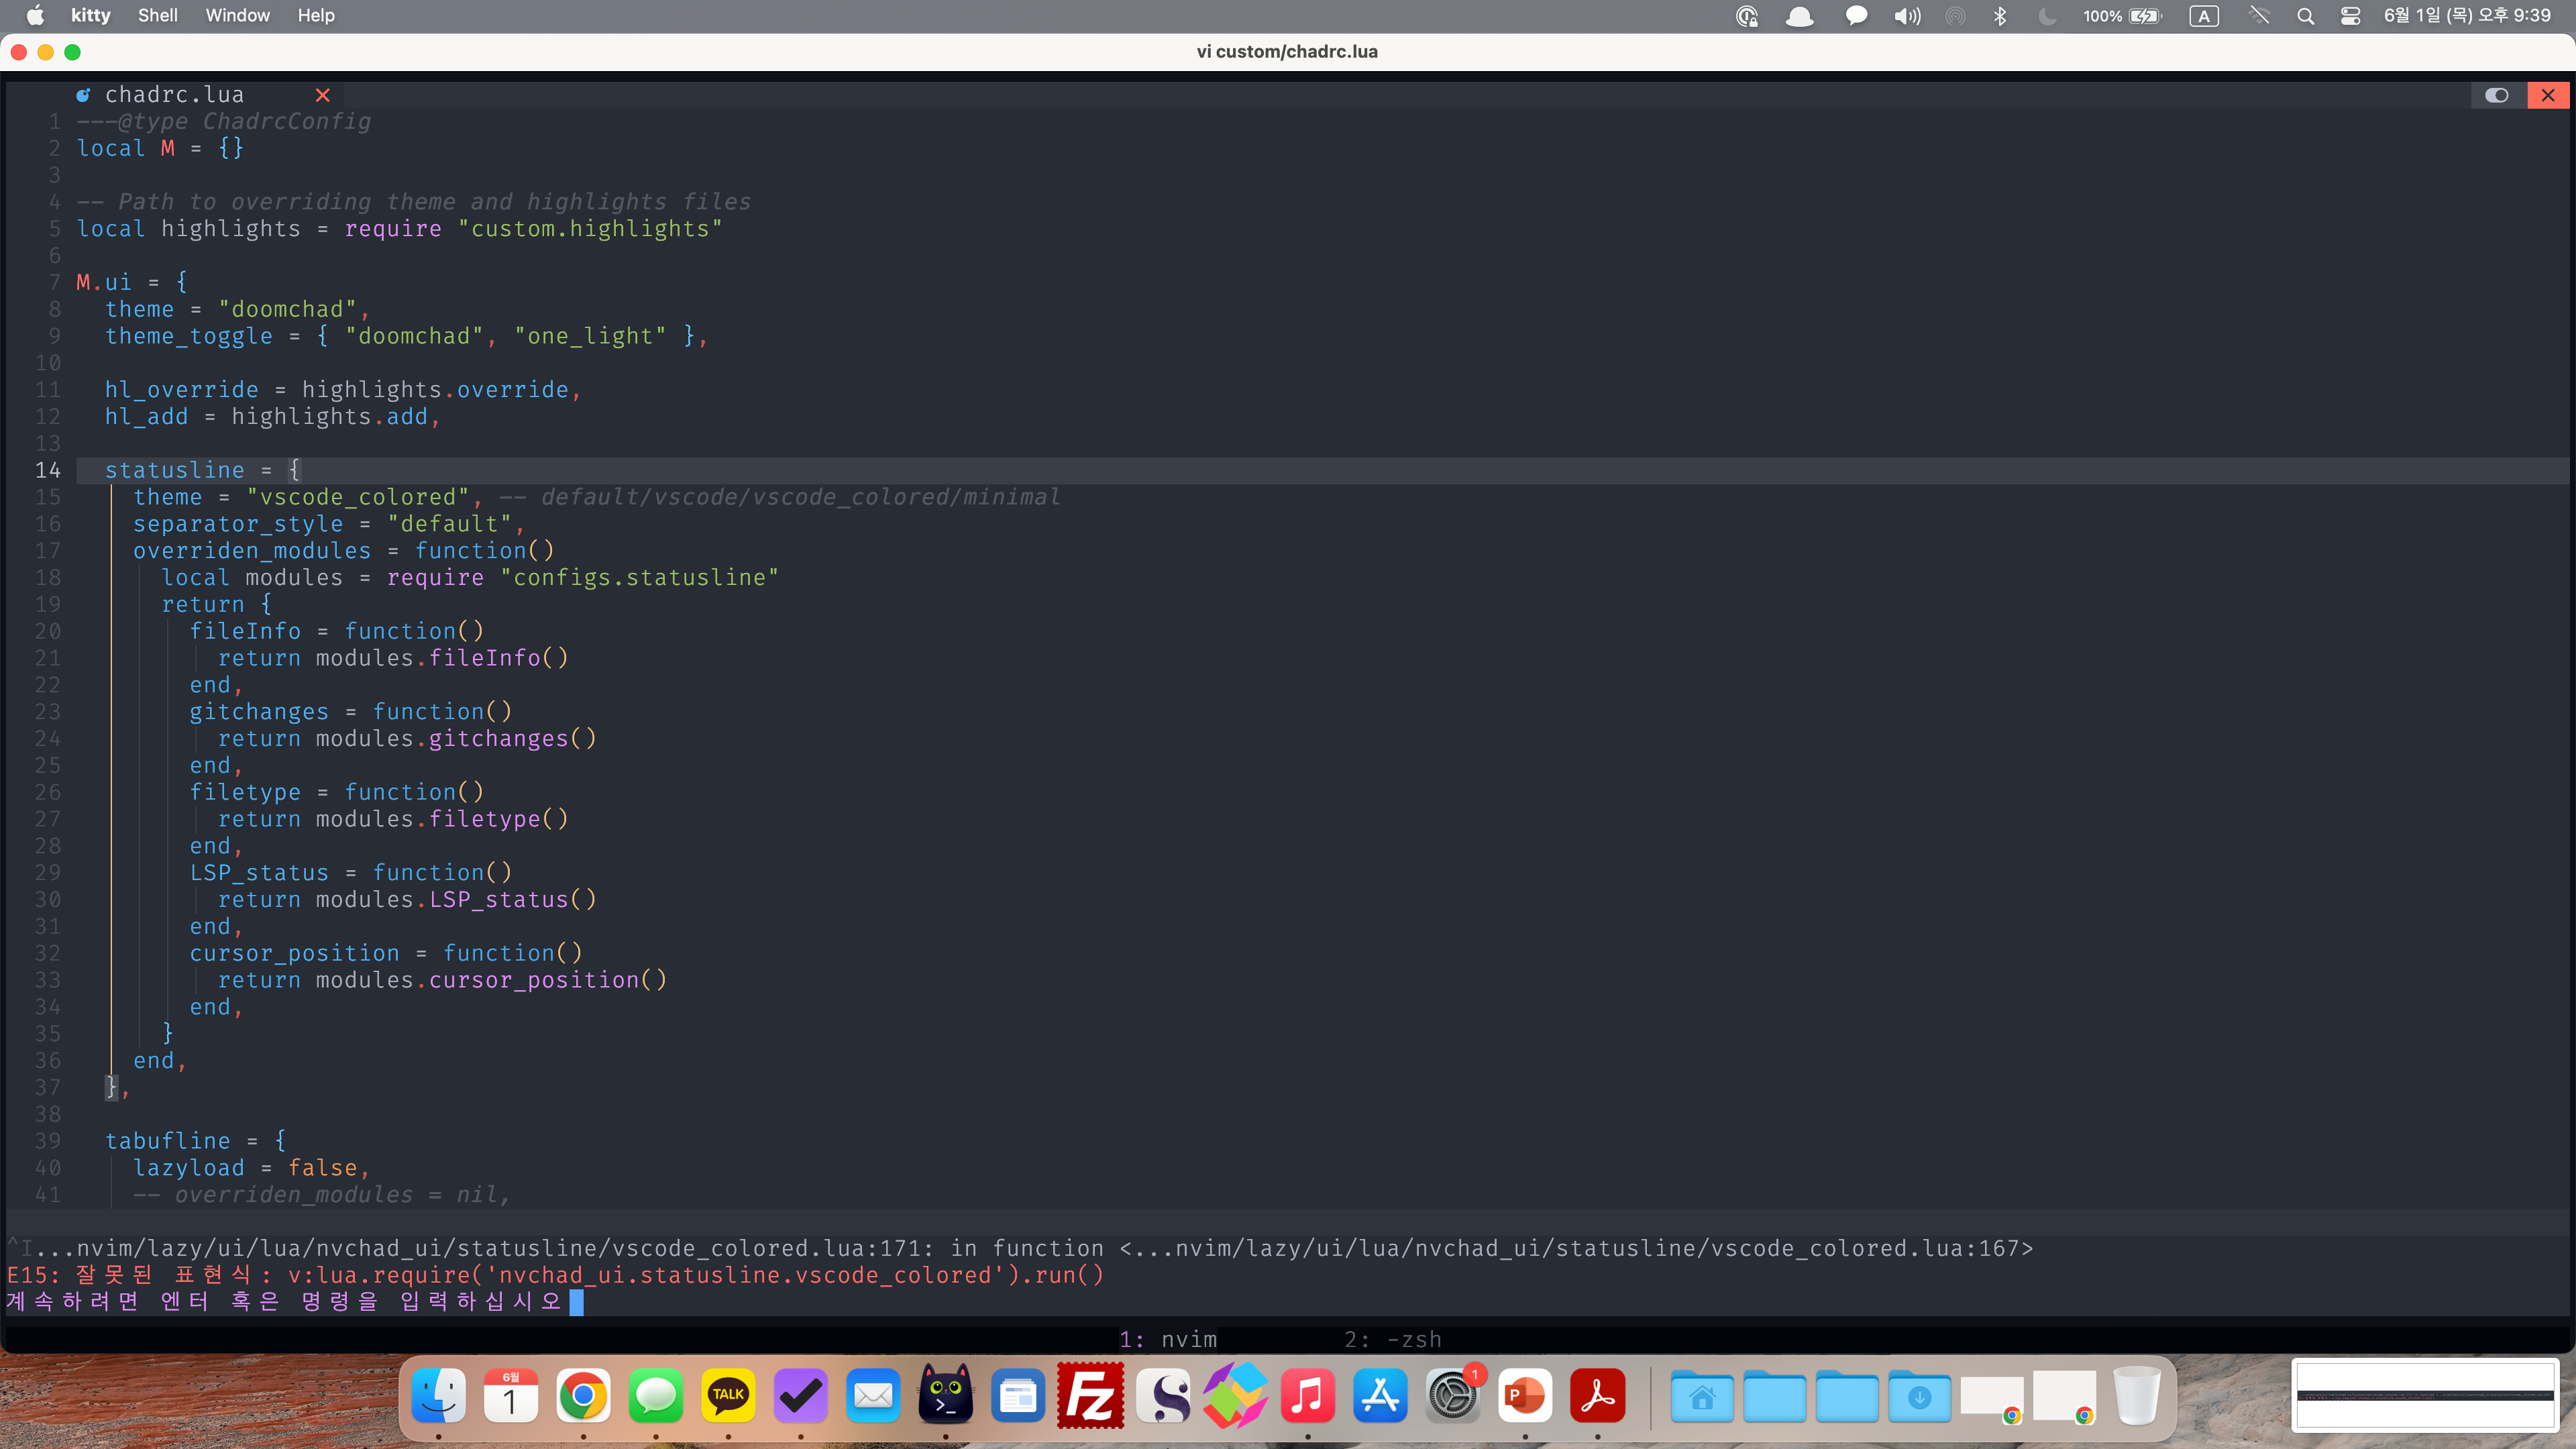Launch Microsoft PowerPoint from the Dock
This screenshot has width=2576, height=1449.
pos(1525,1395)
